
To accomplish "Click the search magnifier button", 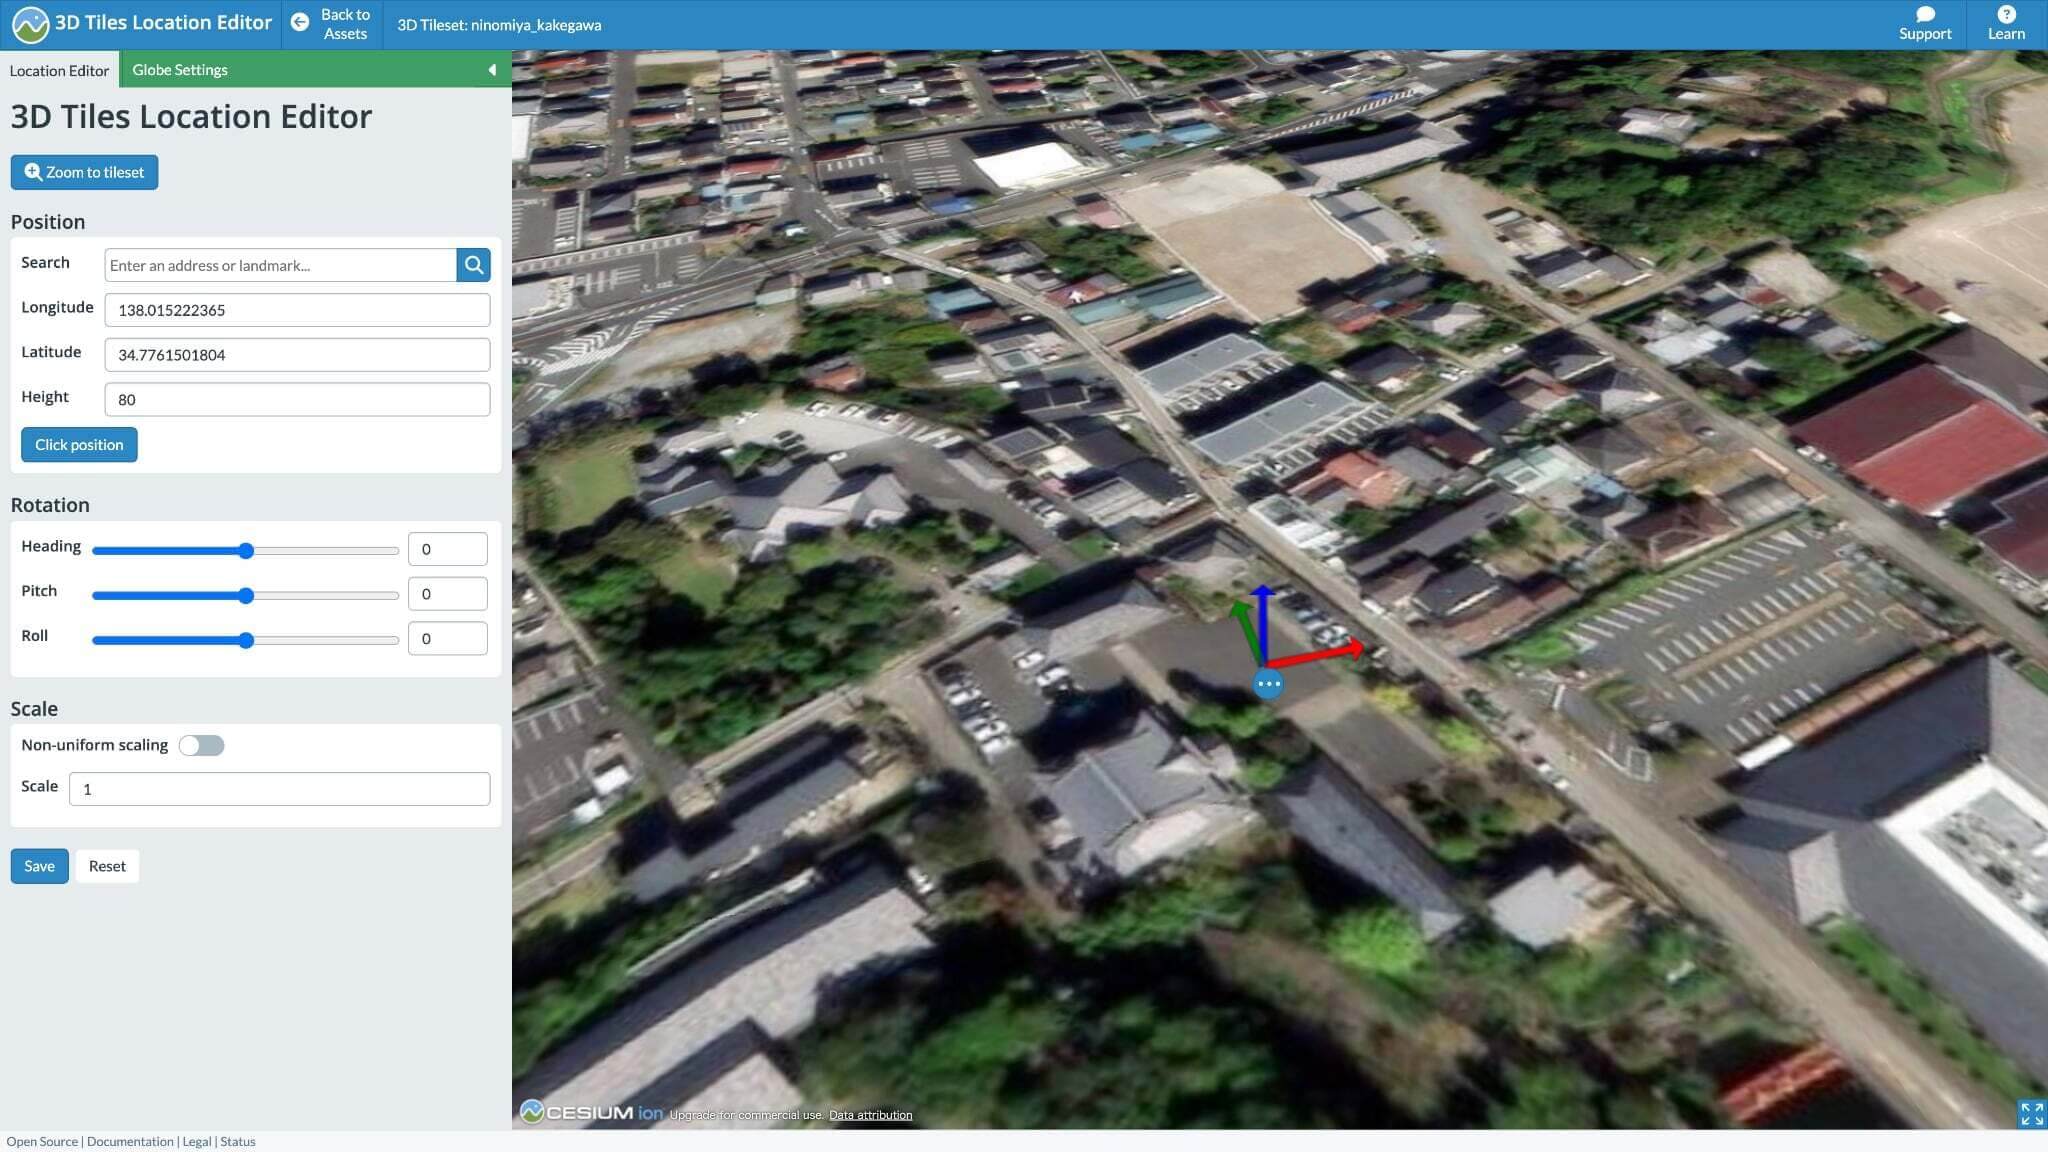I will 473,265.
